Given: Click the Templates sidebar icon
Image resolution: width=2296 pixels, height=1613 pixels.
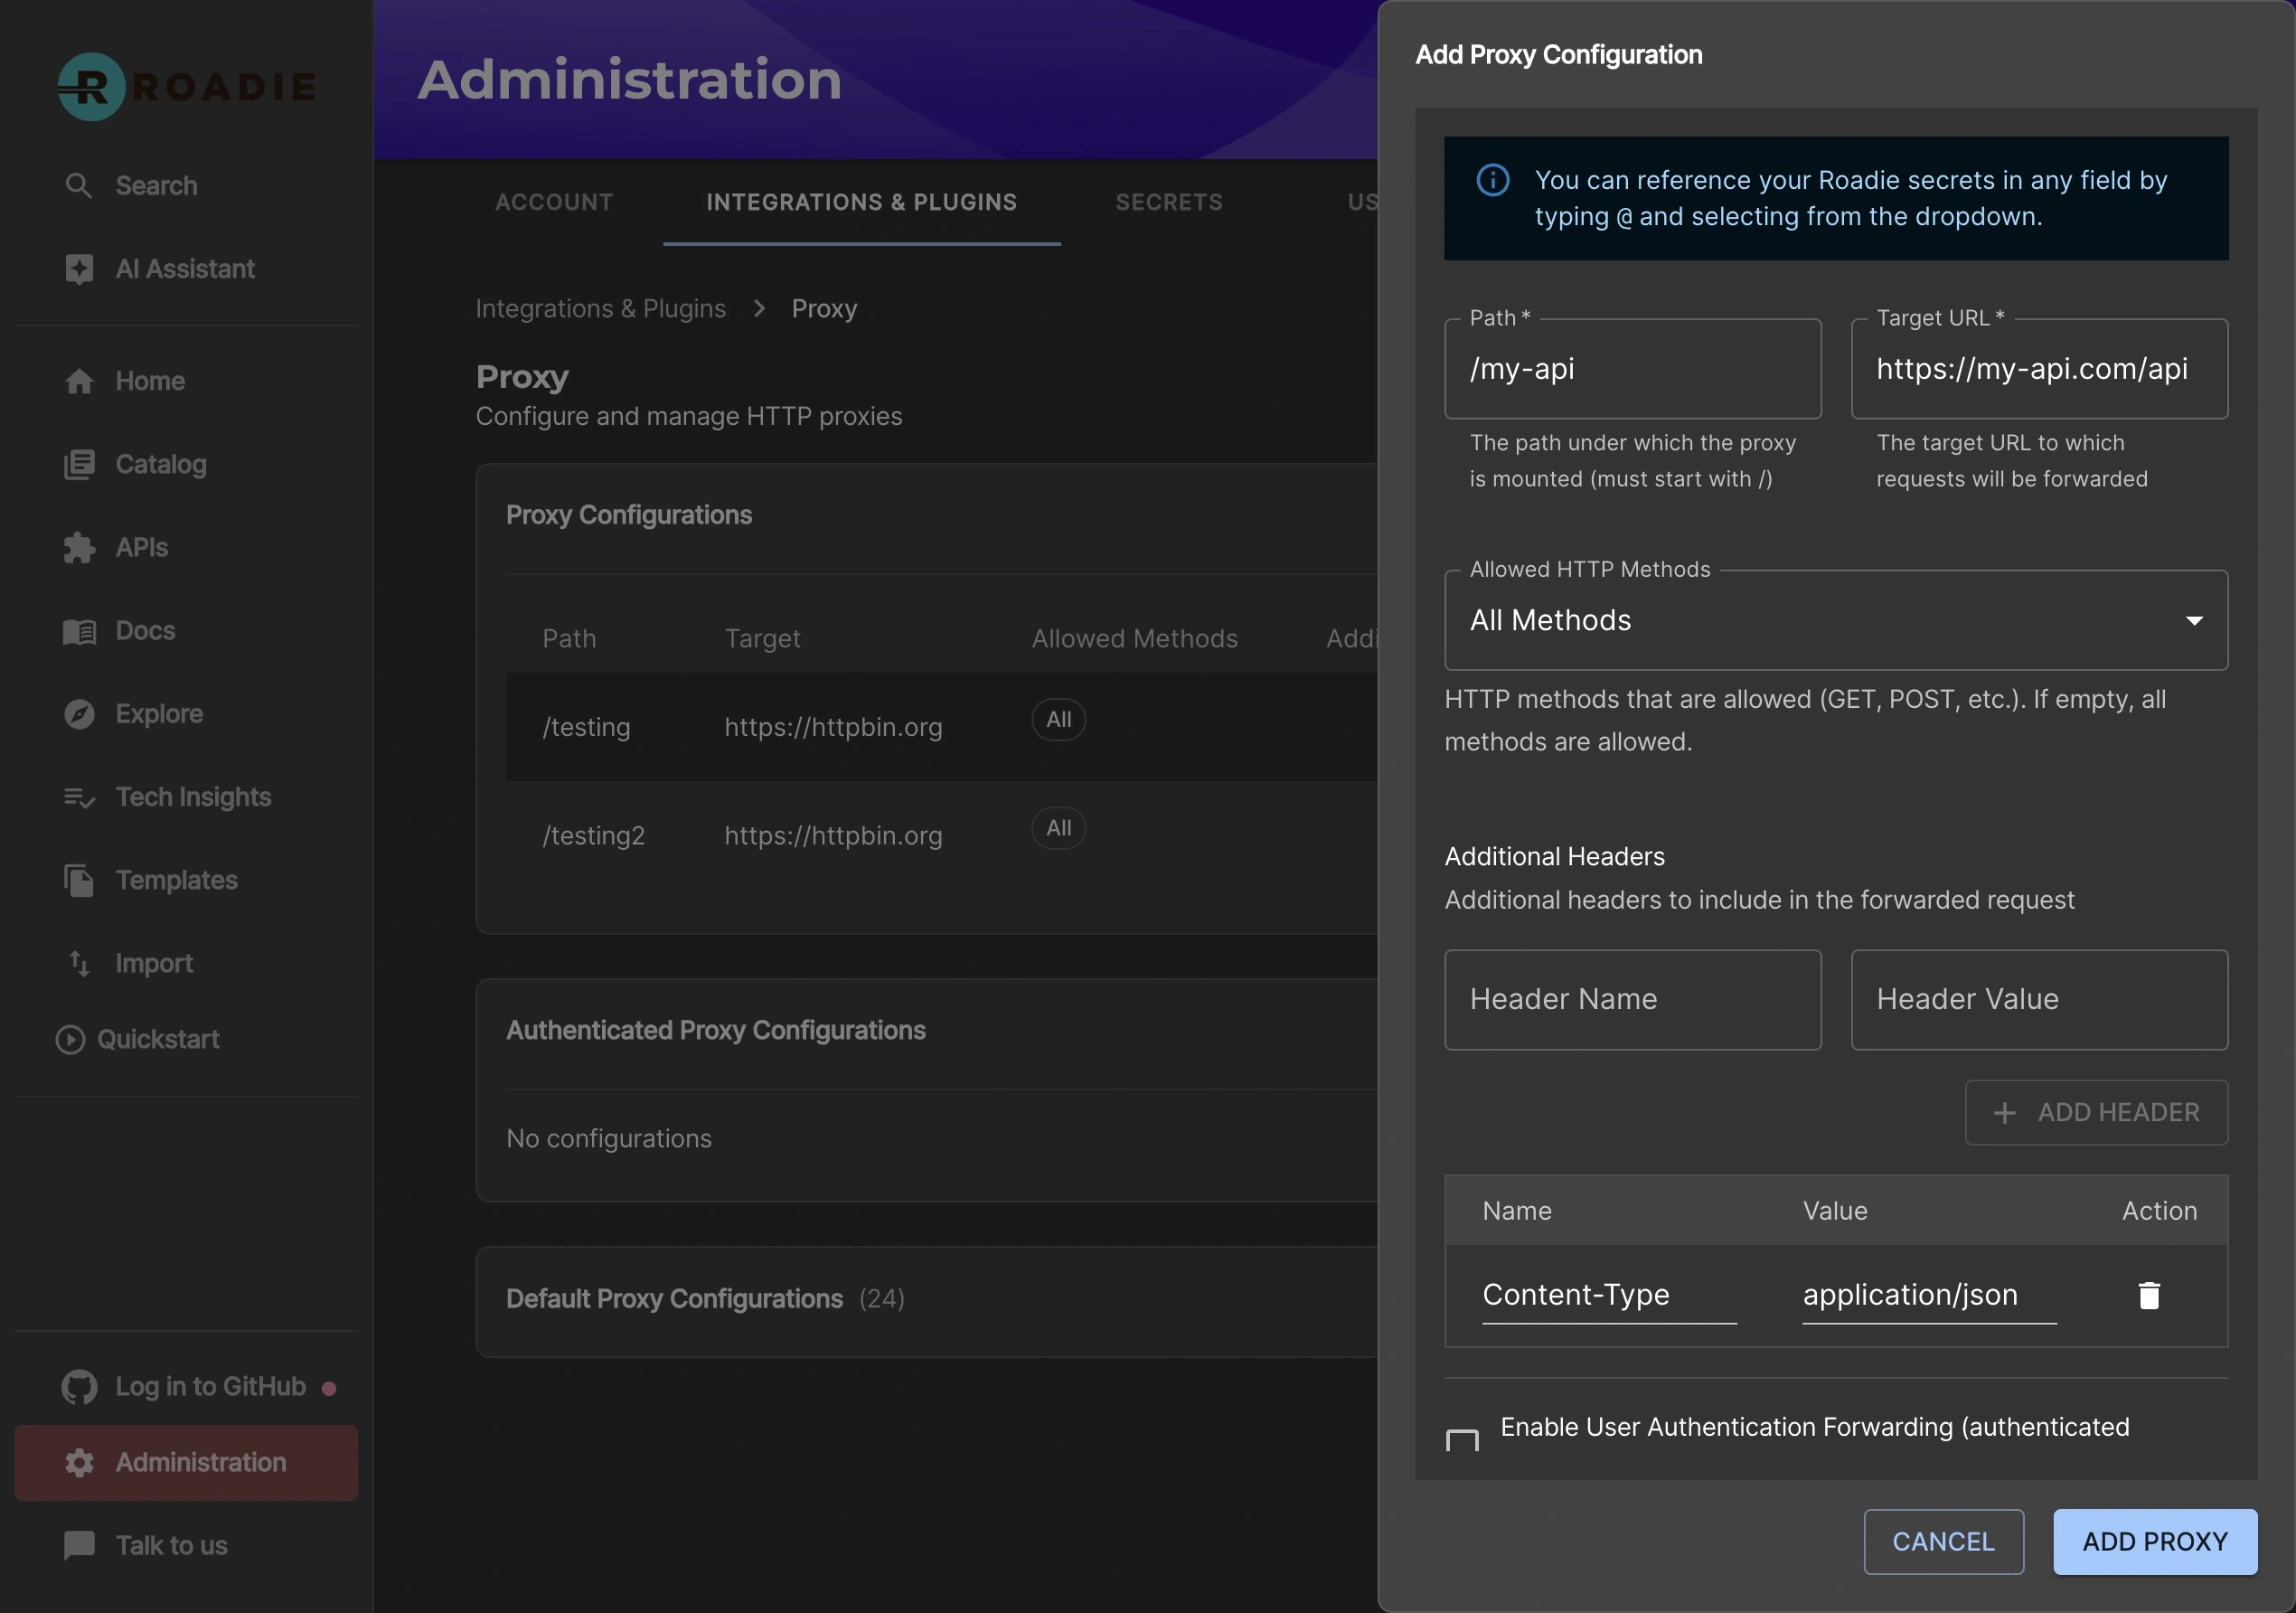Looking at the screenshot, I should click(x=79, y=880).
